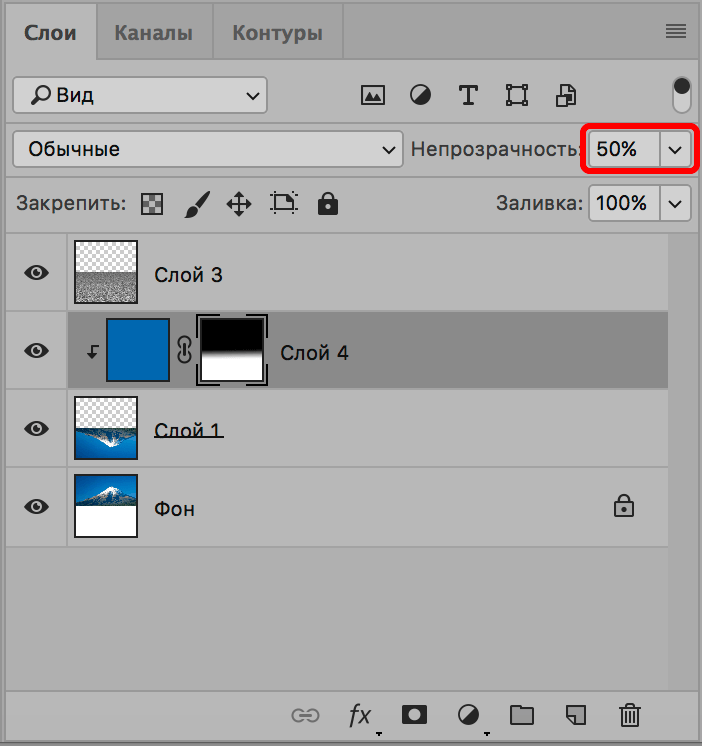The width and height of the screenshot is (702, 746).
Task: Hide the Фон background layer
Action: pyautogui.click(x=37, y=506)
